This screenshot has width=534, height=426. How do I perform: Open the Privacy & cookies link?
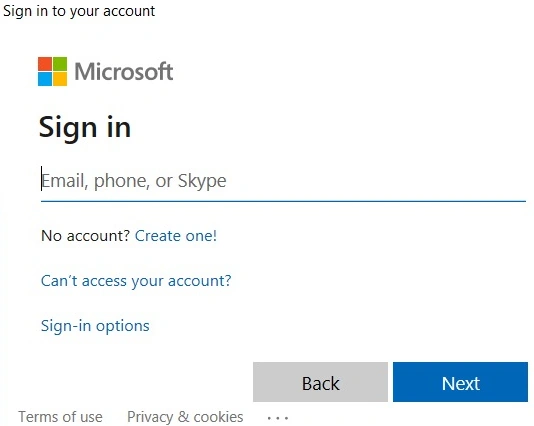[x=185, y=417]
